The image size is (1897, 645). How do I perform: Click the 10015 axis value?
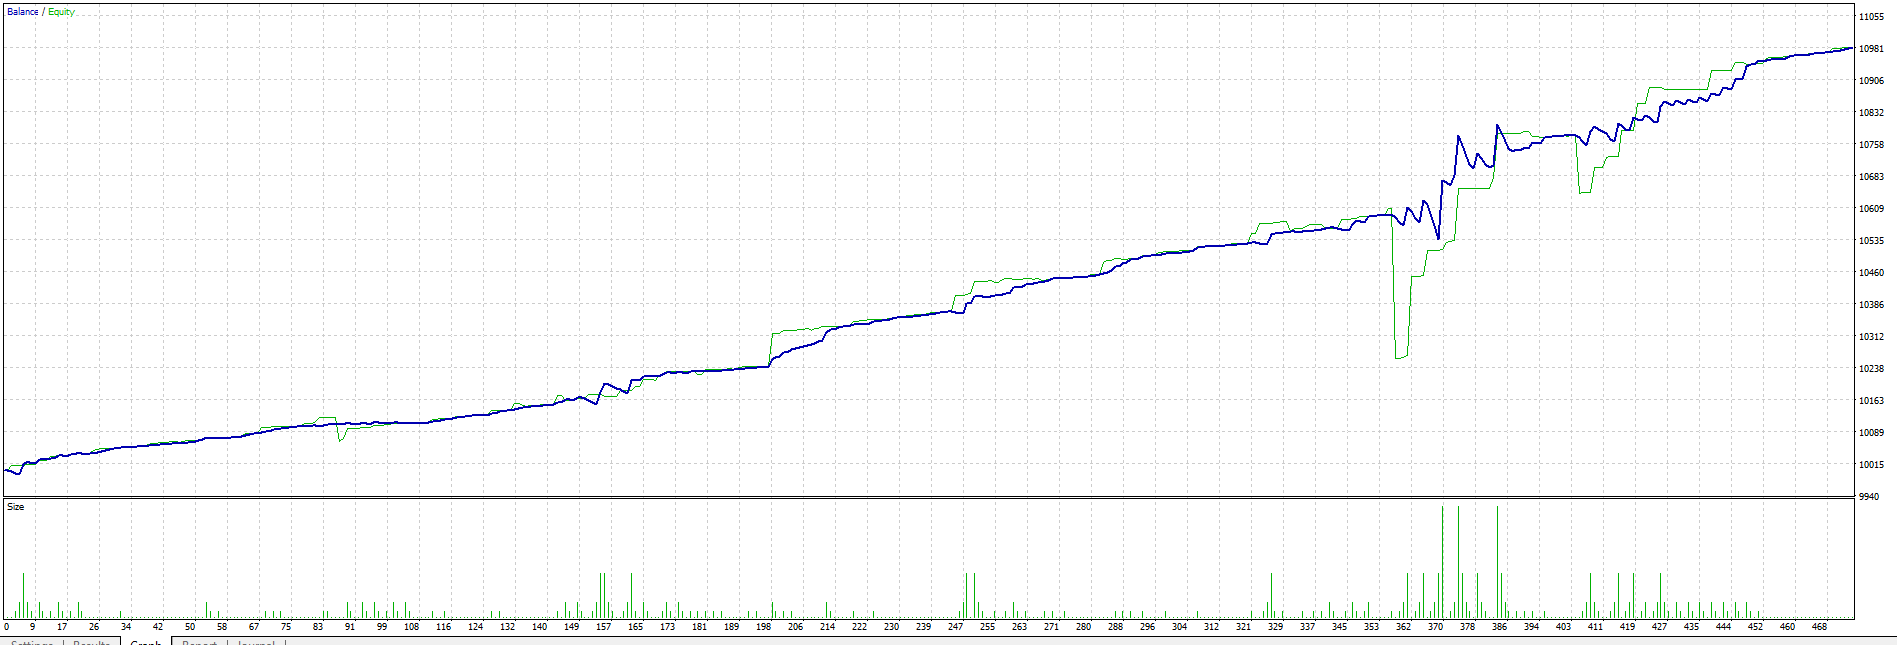click(x=1871, y=464)
